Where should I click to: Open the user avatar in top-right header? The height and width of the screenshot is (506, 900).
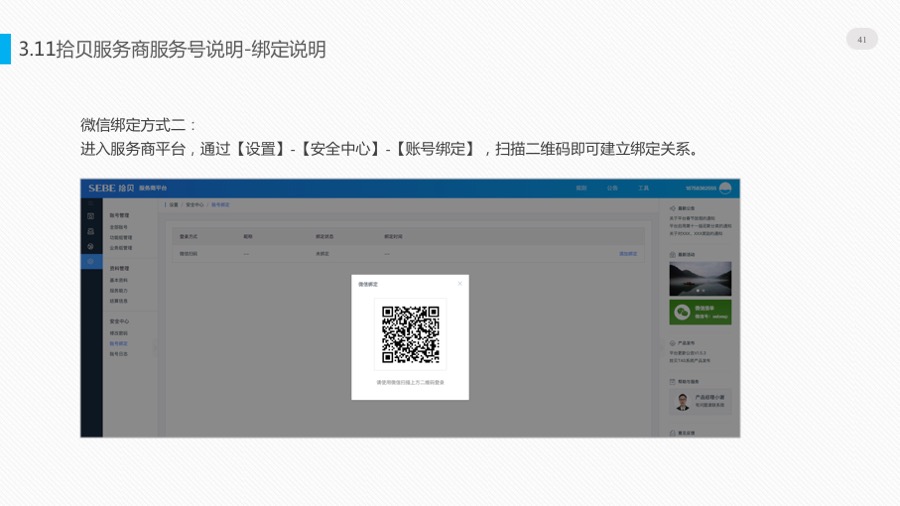725,188
